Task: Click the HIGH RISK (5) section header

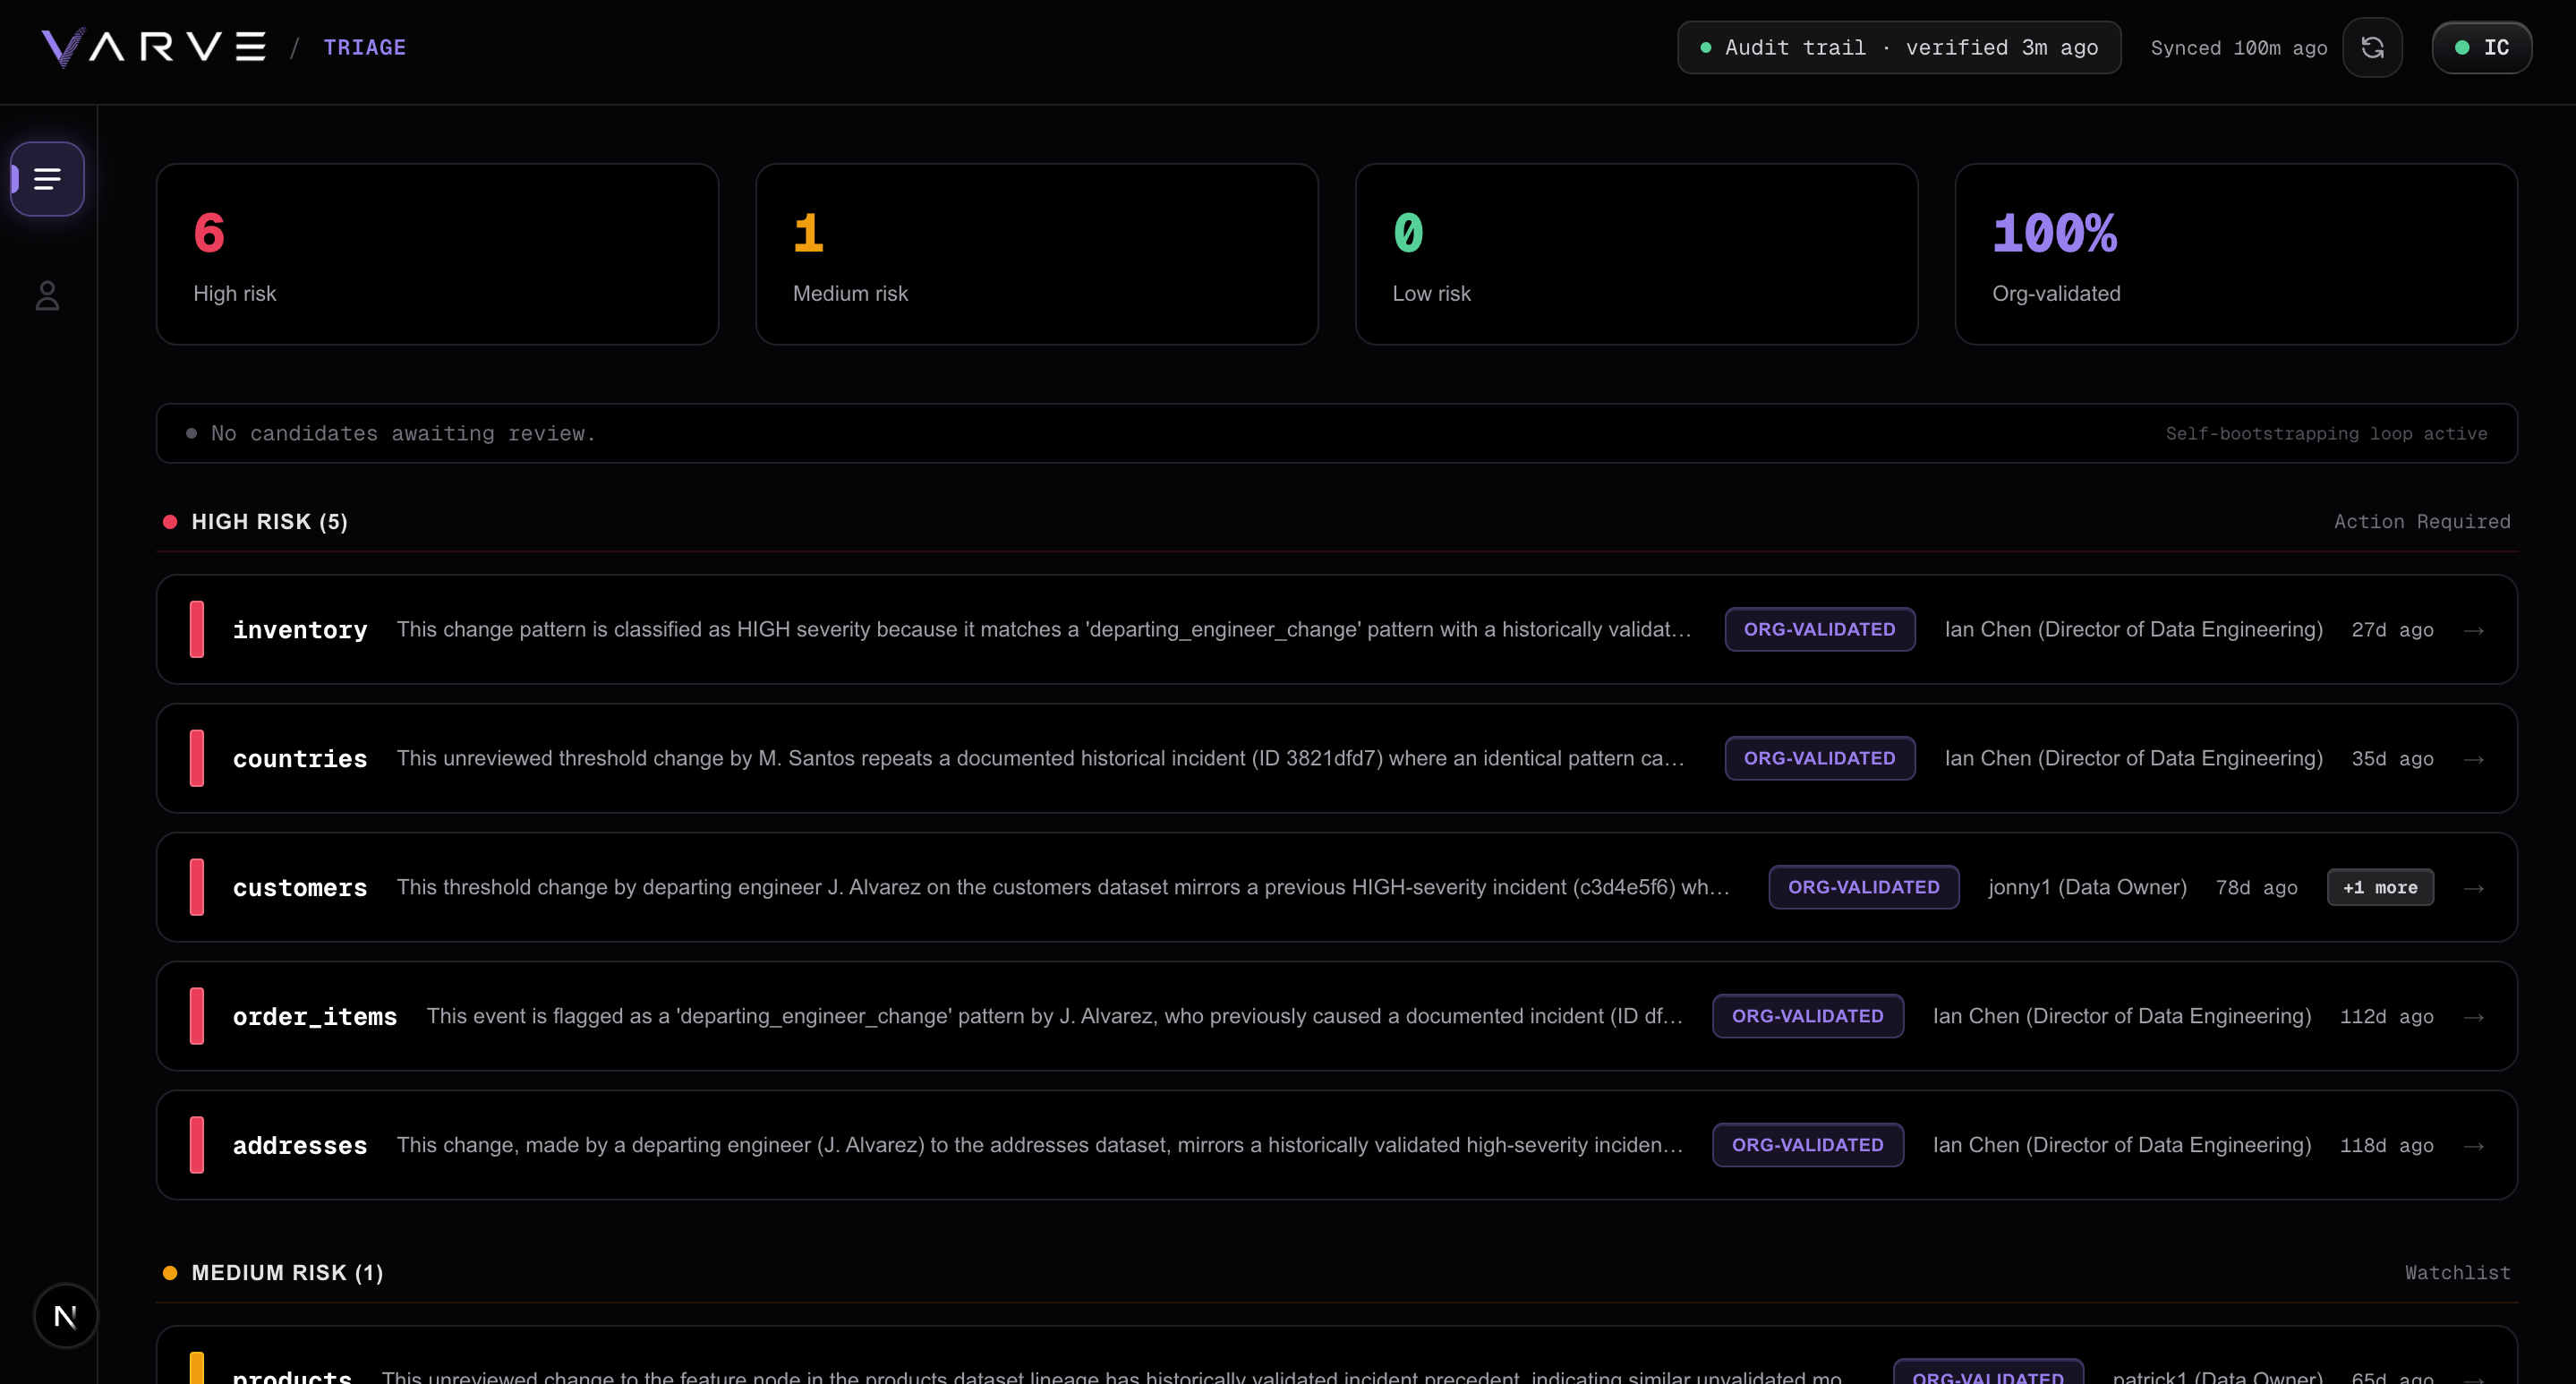Action: click(x=269, y=522)
